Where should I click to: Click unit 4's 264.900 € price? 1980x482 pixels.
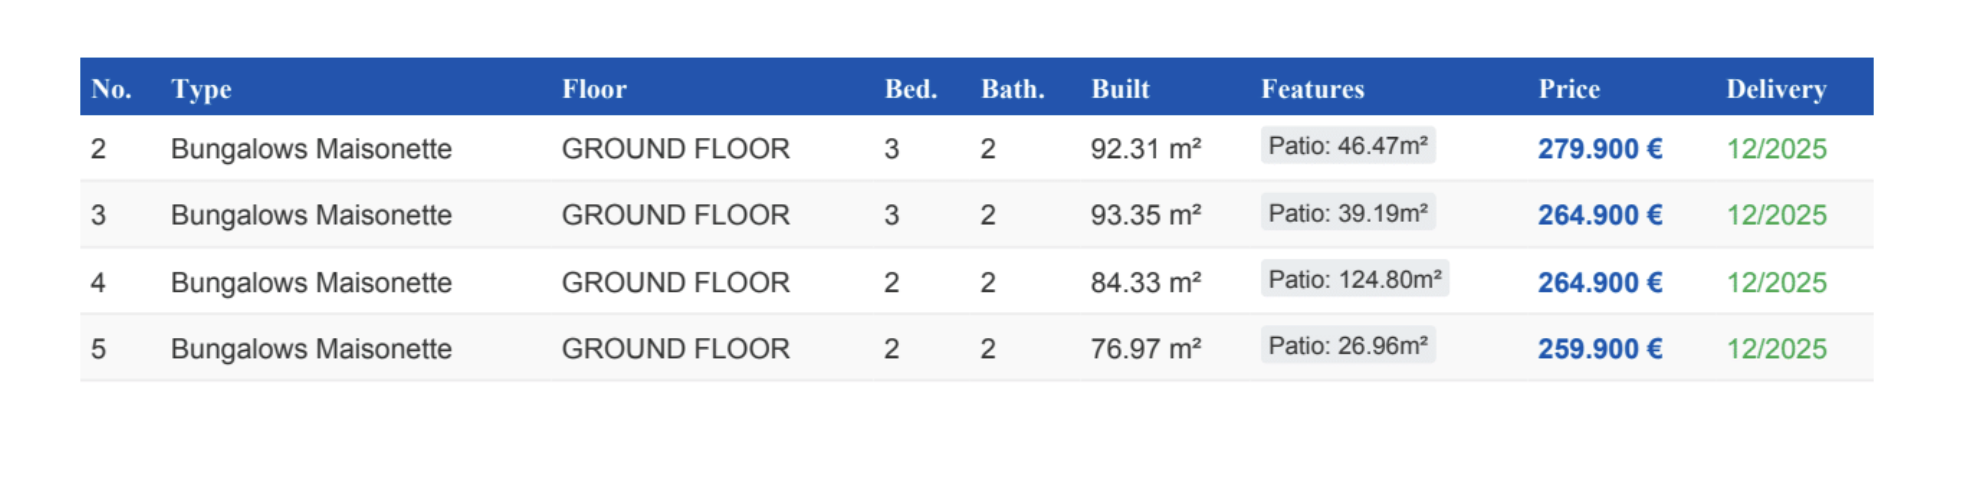(1600, 283)
